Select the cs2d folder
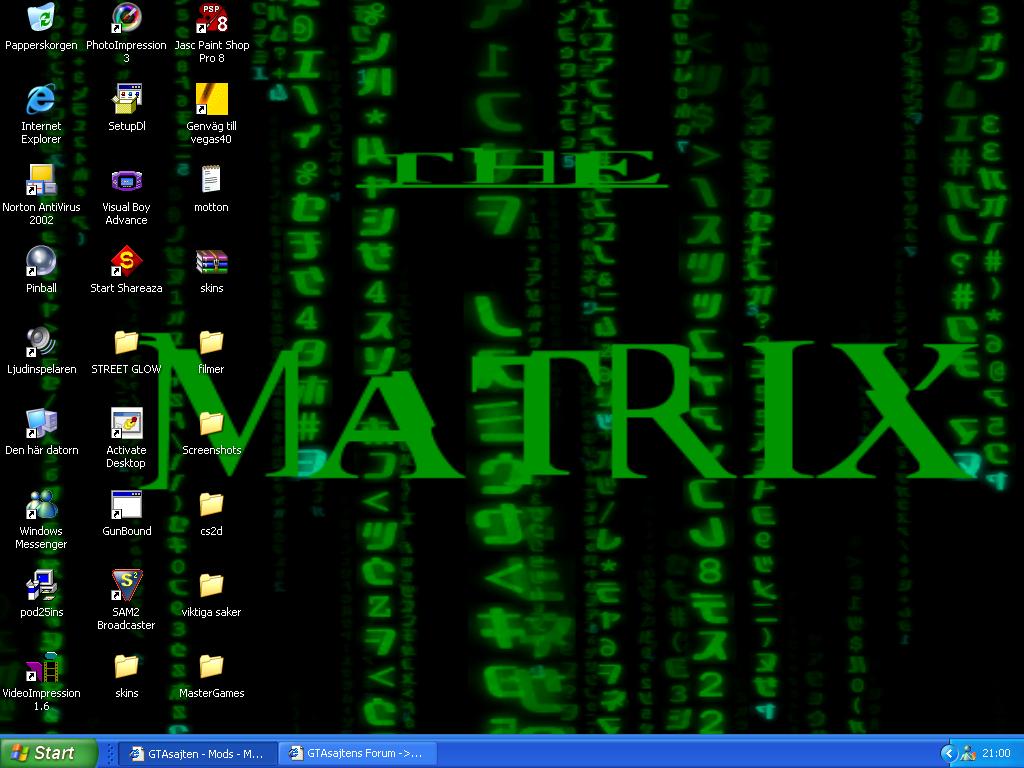1024x768 pixels. (x=211, y=504)
